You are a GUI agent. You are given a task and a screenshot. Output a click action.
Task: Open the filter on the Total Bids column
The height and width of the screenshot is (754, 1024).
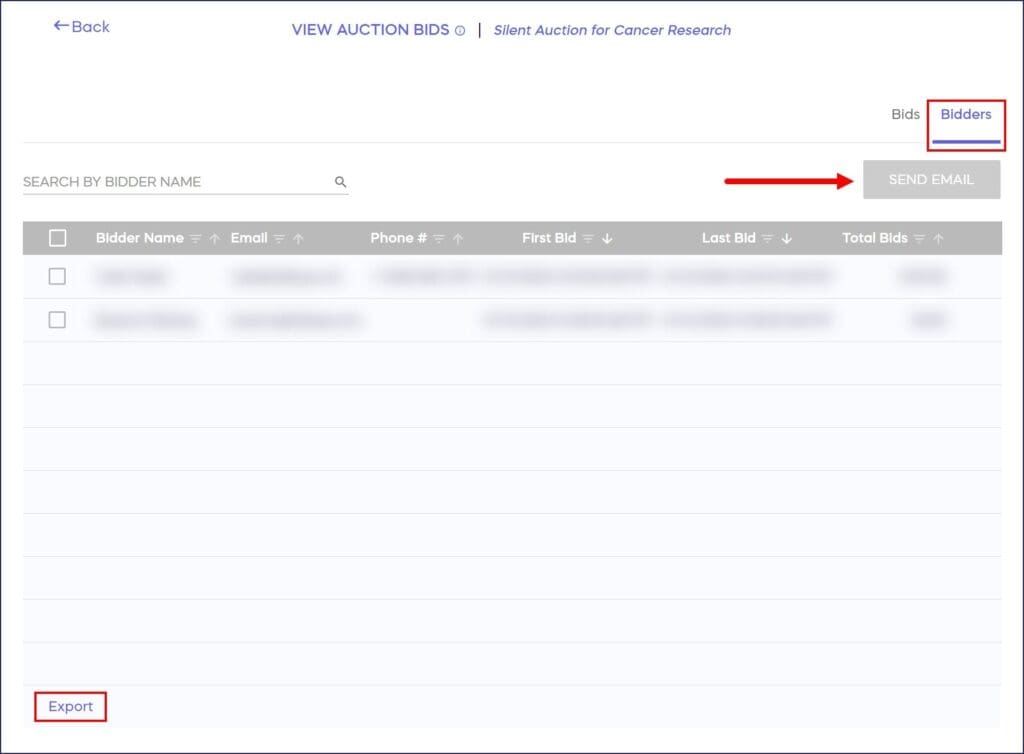coord(919,238)
